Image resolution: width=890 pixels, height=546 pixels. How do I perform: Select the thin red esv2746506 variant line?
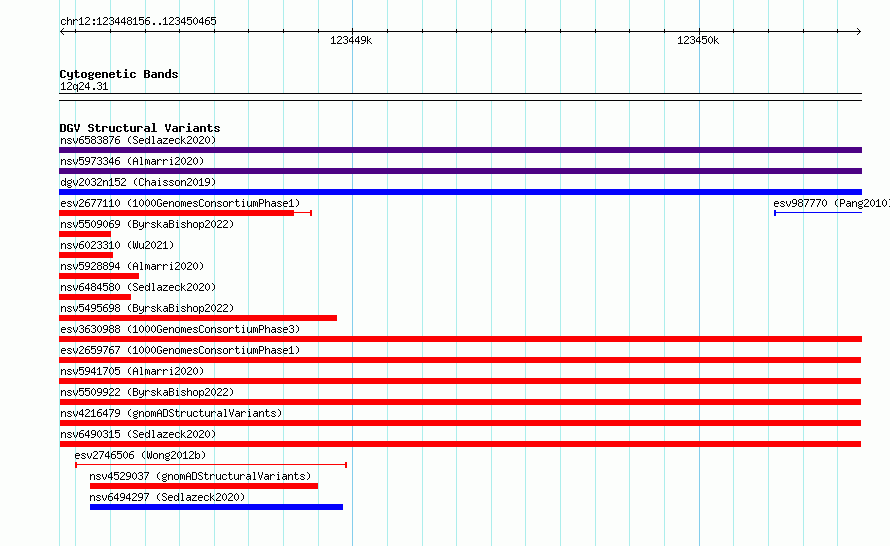211,465
